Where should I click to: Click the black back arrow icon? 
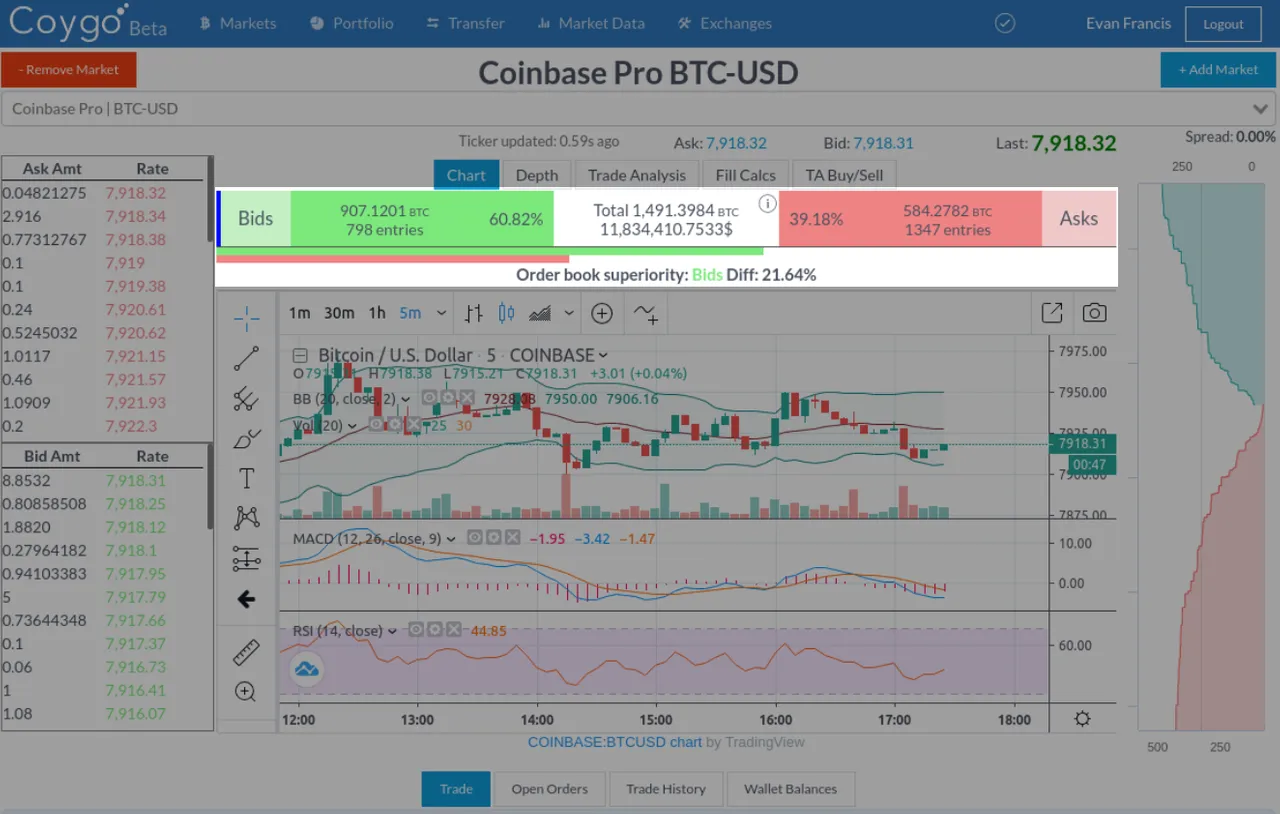246,599
